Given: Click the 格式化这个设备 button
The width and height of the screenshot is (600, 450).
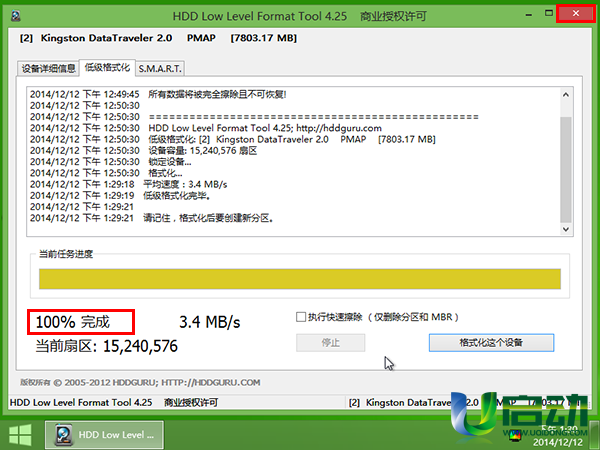Looking at the screenshot, I should coord(491,342).
